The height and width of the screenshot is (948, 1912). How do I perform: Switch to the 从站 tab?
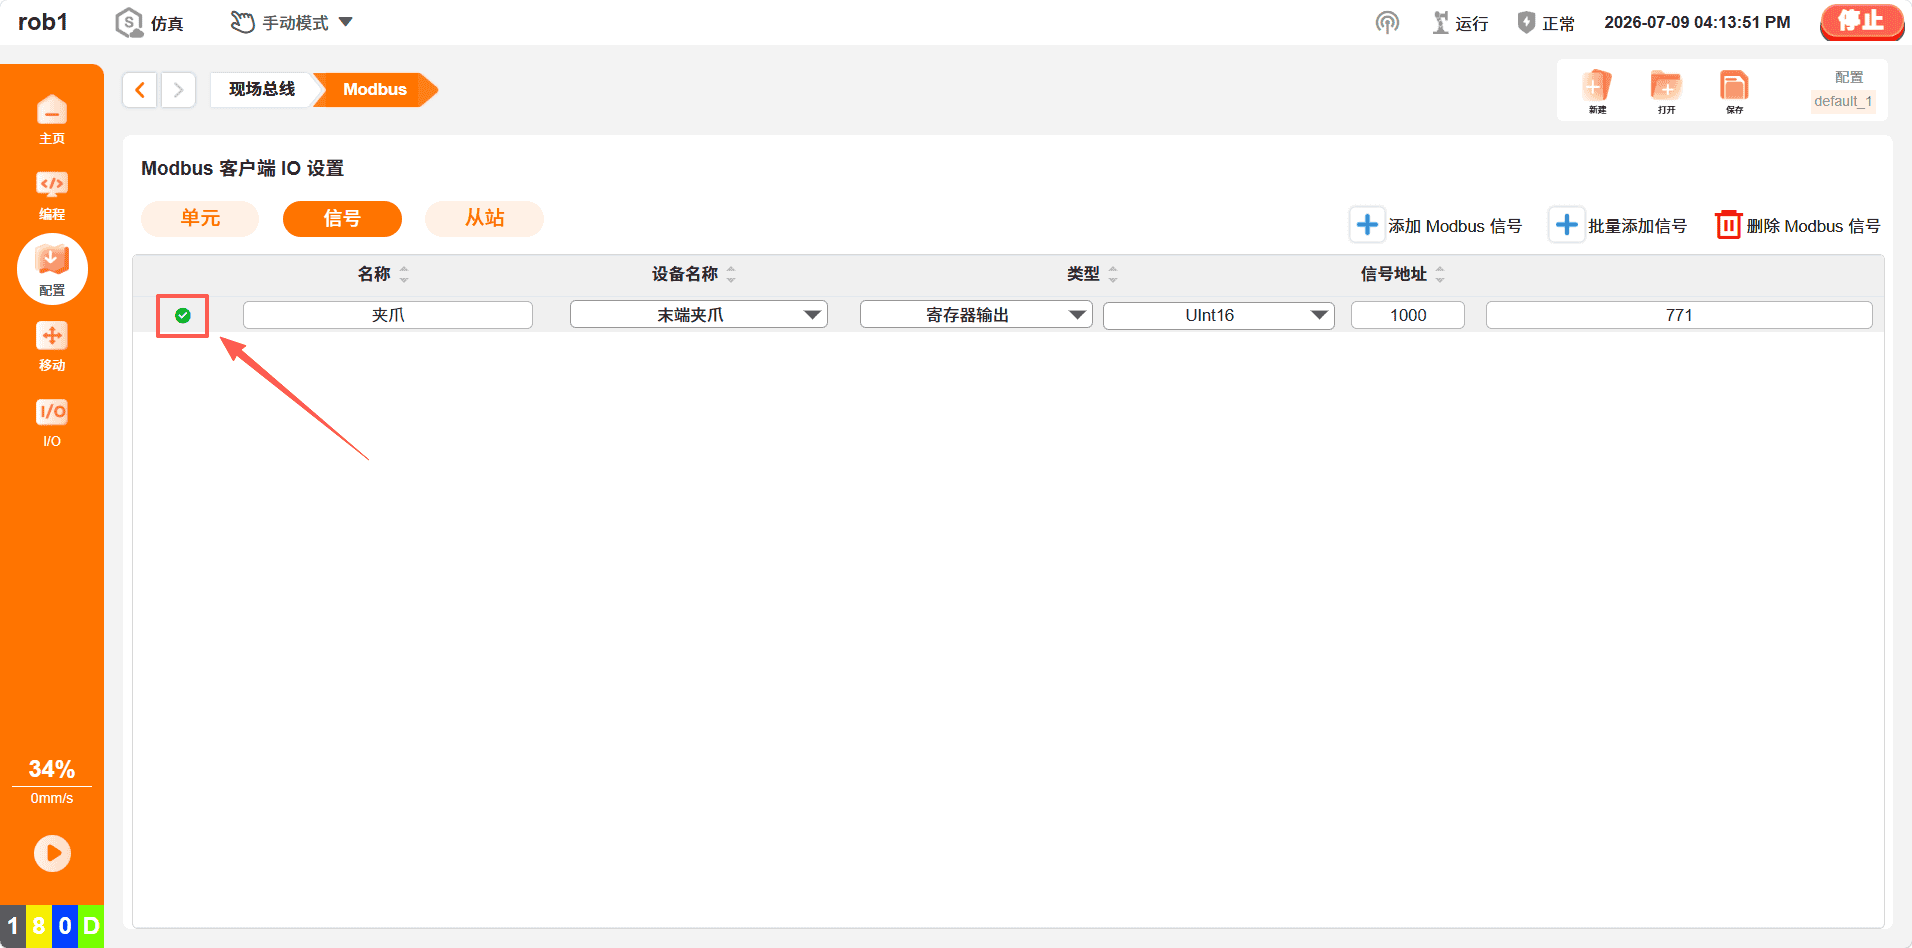point(484,218)
